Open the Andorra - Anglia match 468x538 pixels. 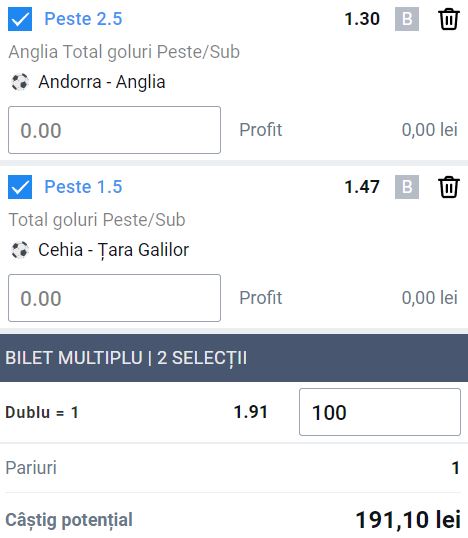coord(102,82)
